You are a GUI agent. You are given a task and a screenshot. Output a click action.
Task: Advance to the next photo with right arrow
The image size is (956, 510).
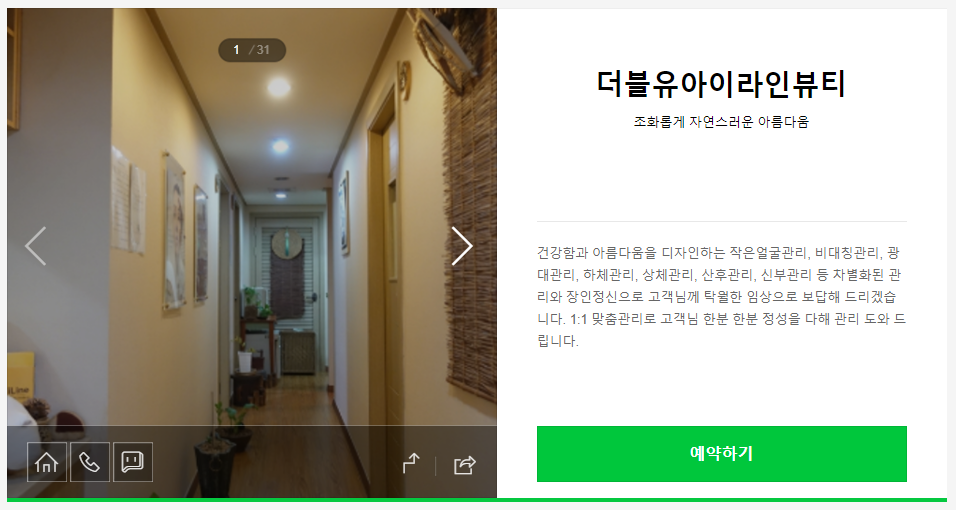coord(462,246)
